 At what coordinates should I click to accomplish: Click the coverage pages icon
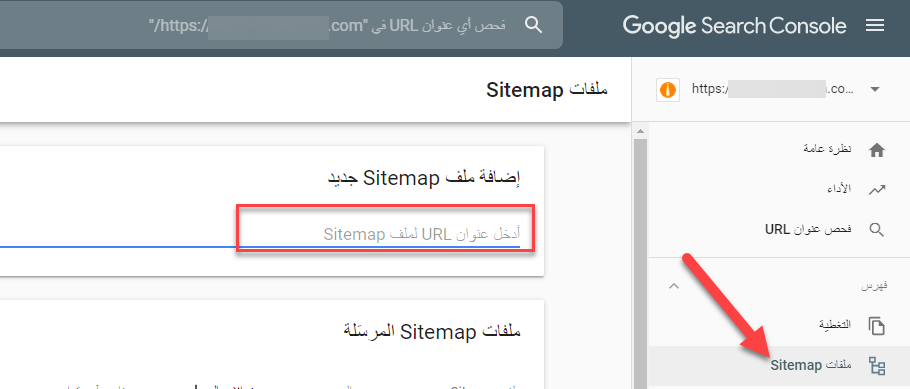[876, 326]
